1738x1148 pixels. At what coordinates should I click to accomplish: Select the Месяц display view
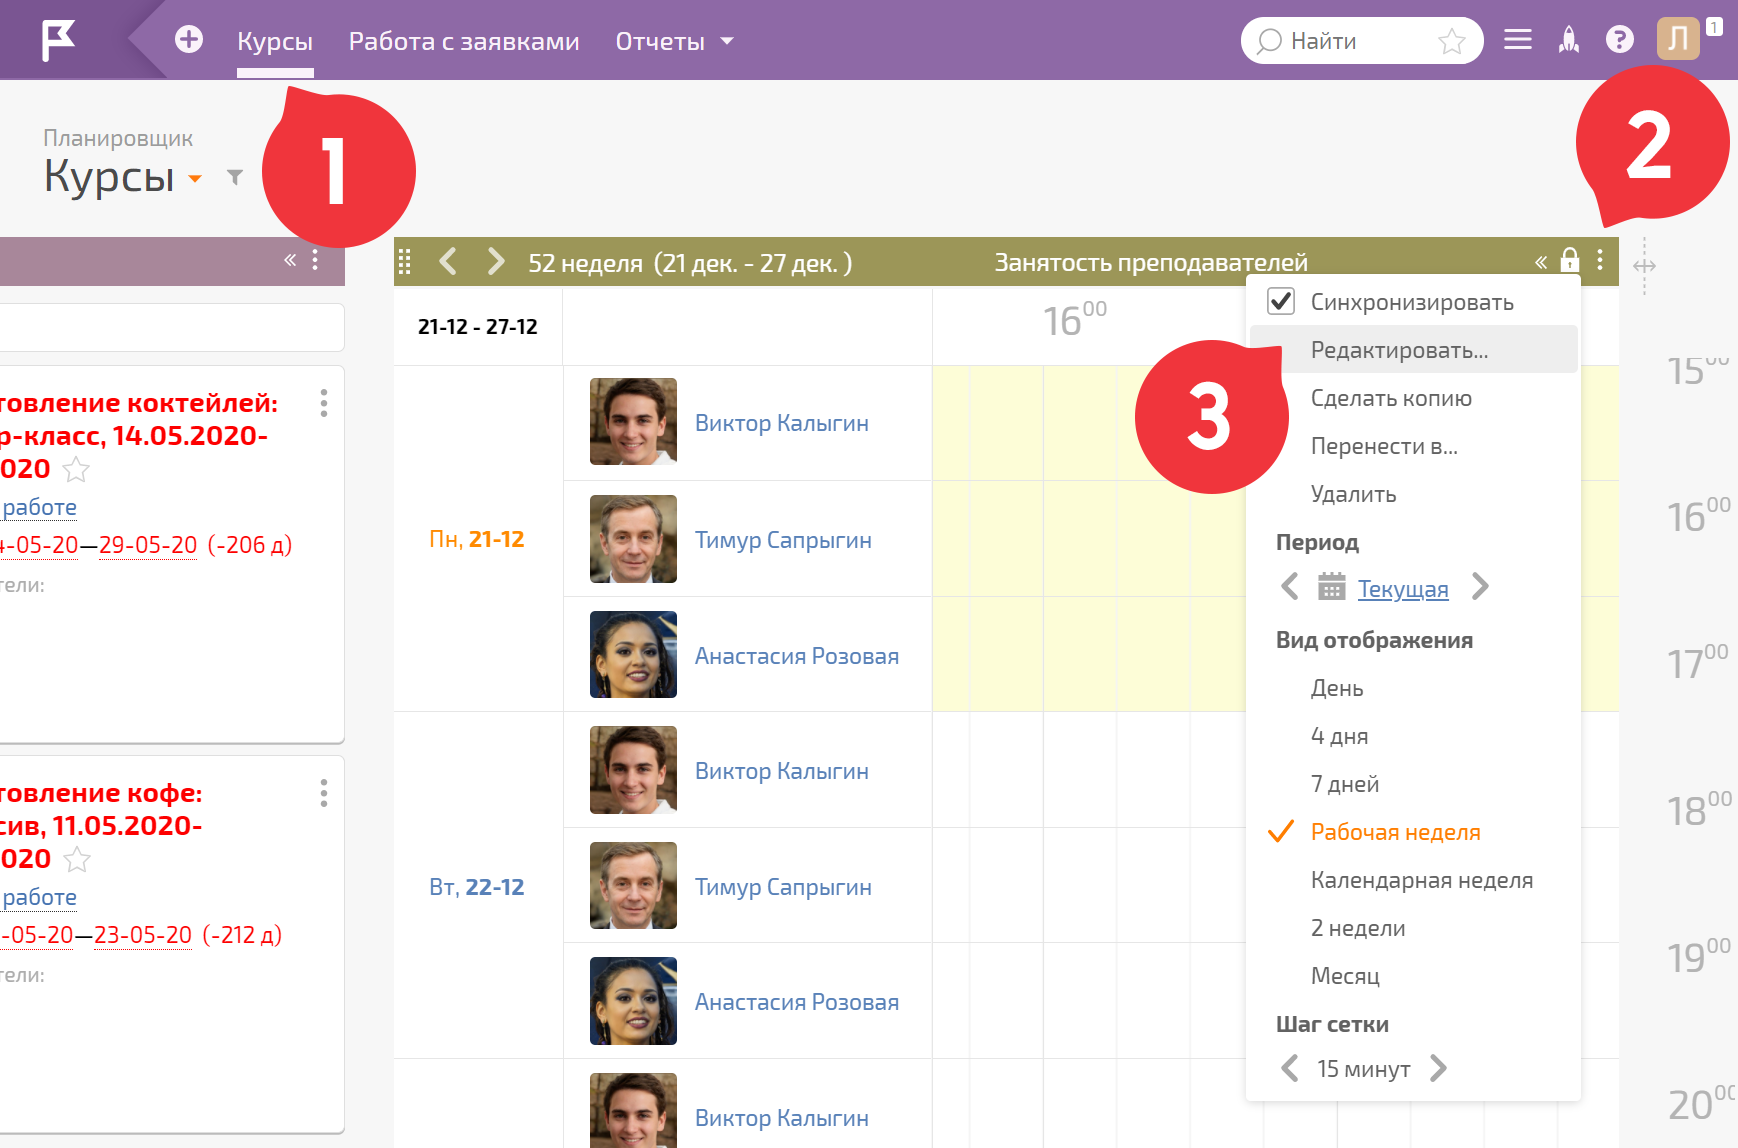pos(1345,976)
